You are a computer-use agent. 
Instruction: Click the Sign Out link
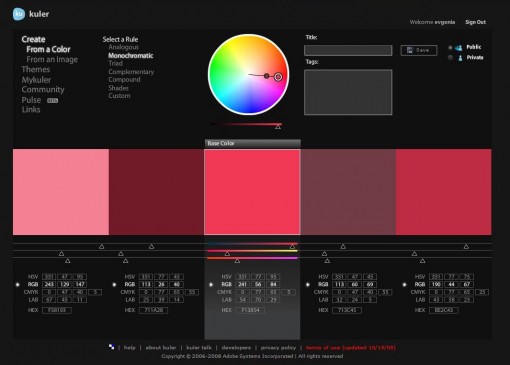[x=475, y=22]
